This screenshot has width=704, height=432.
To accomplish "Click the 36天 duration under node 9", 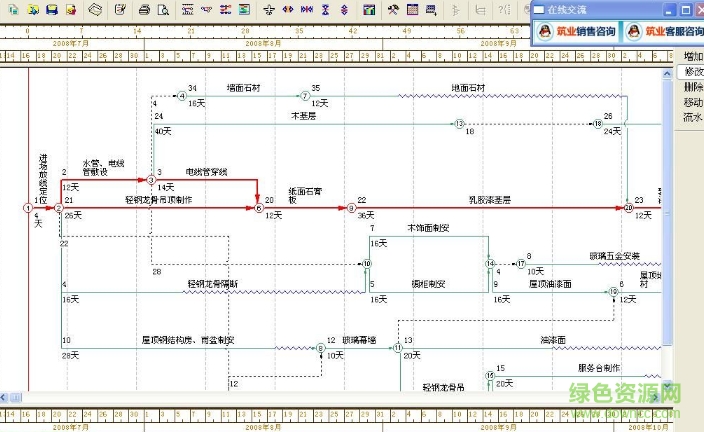I will pos(365,216).
